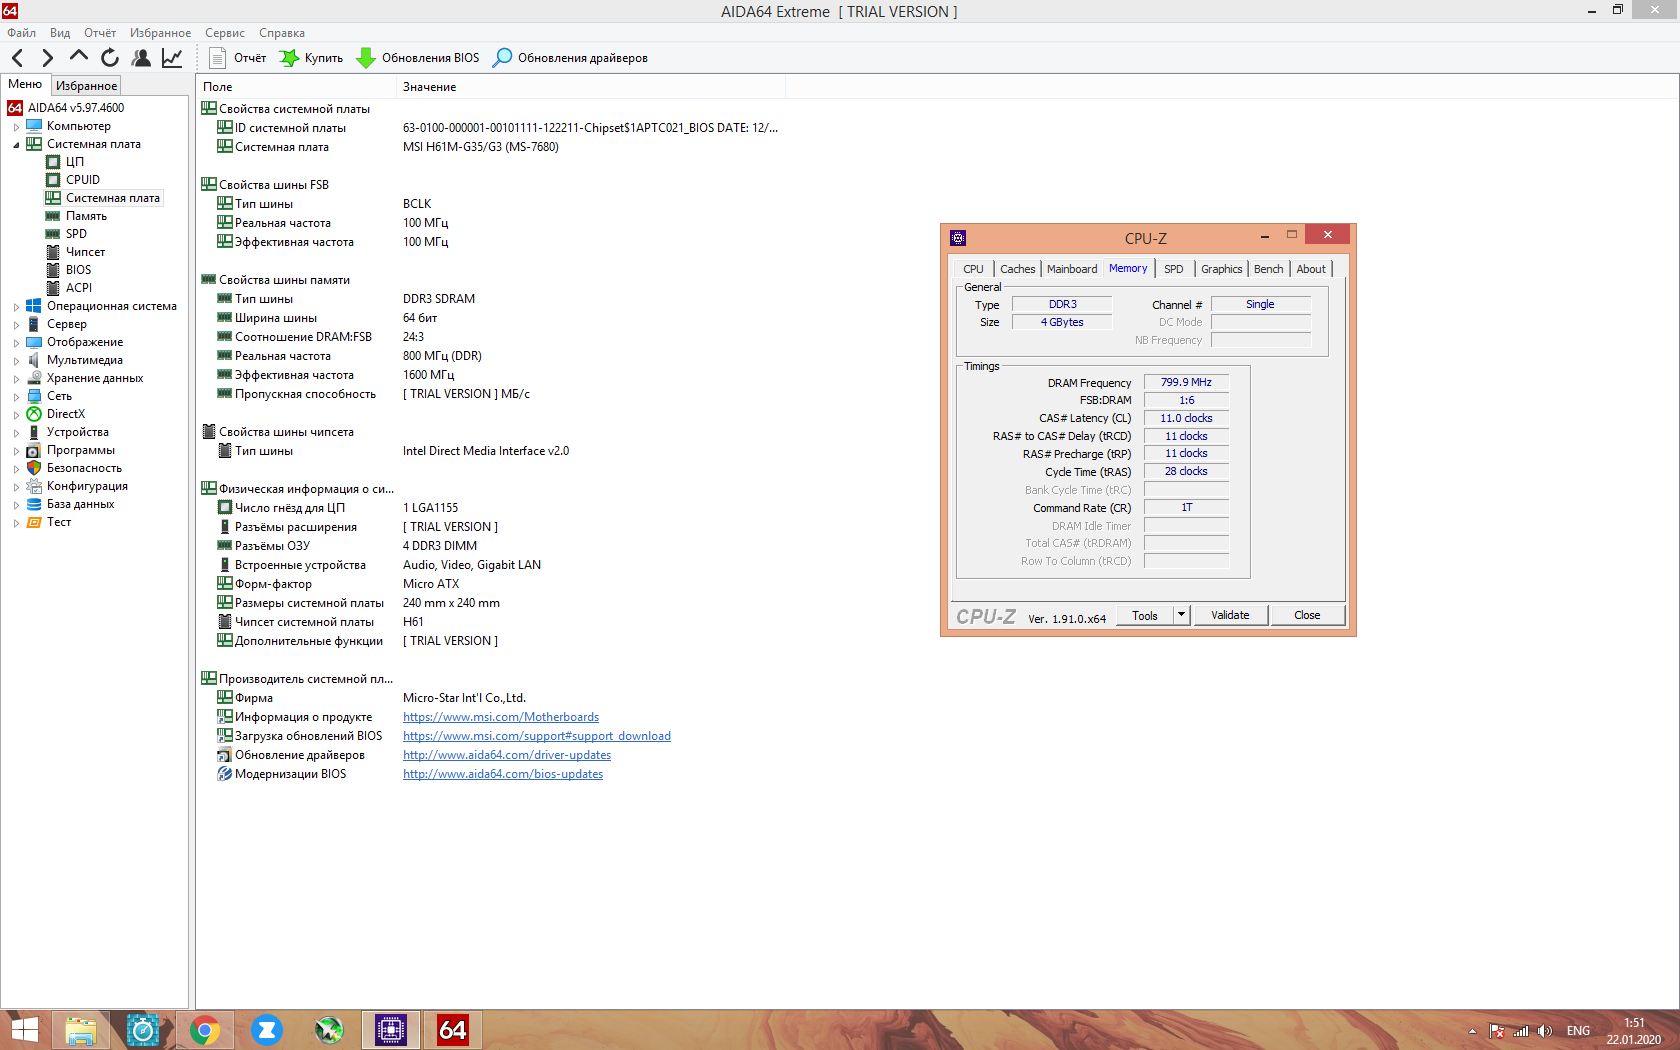Screen dimensions: 1680x1050
Task: Switch to the Избранное sidebar tab
Action: tap(86, 86)
